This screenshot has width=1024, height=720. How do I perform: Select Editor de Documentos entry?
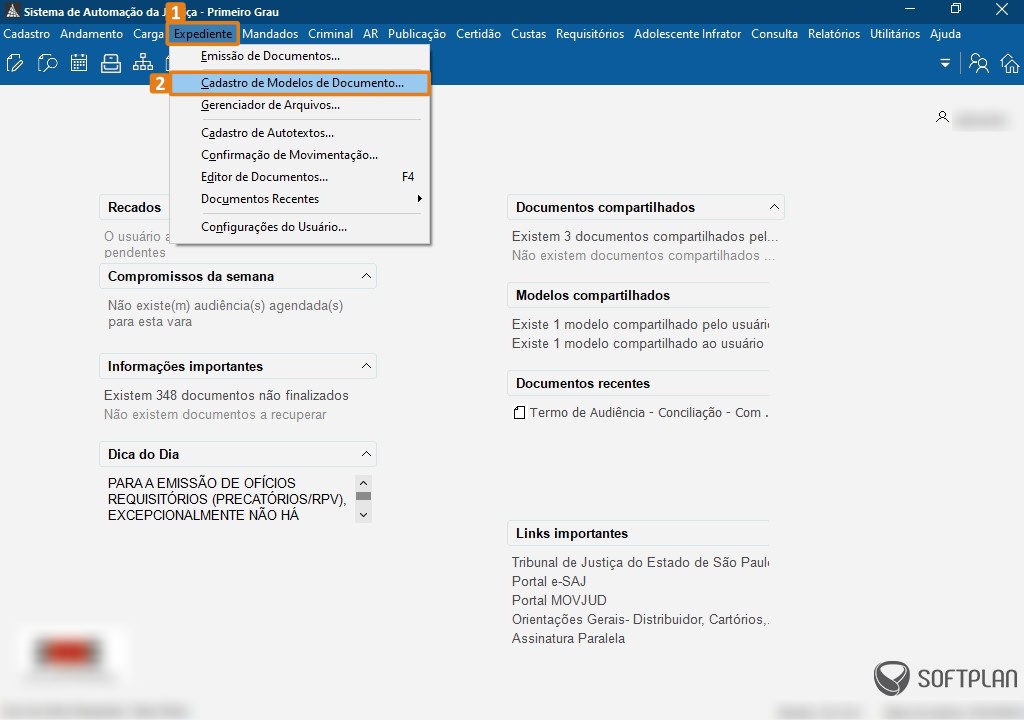[x=300, y=177]
